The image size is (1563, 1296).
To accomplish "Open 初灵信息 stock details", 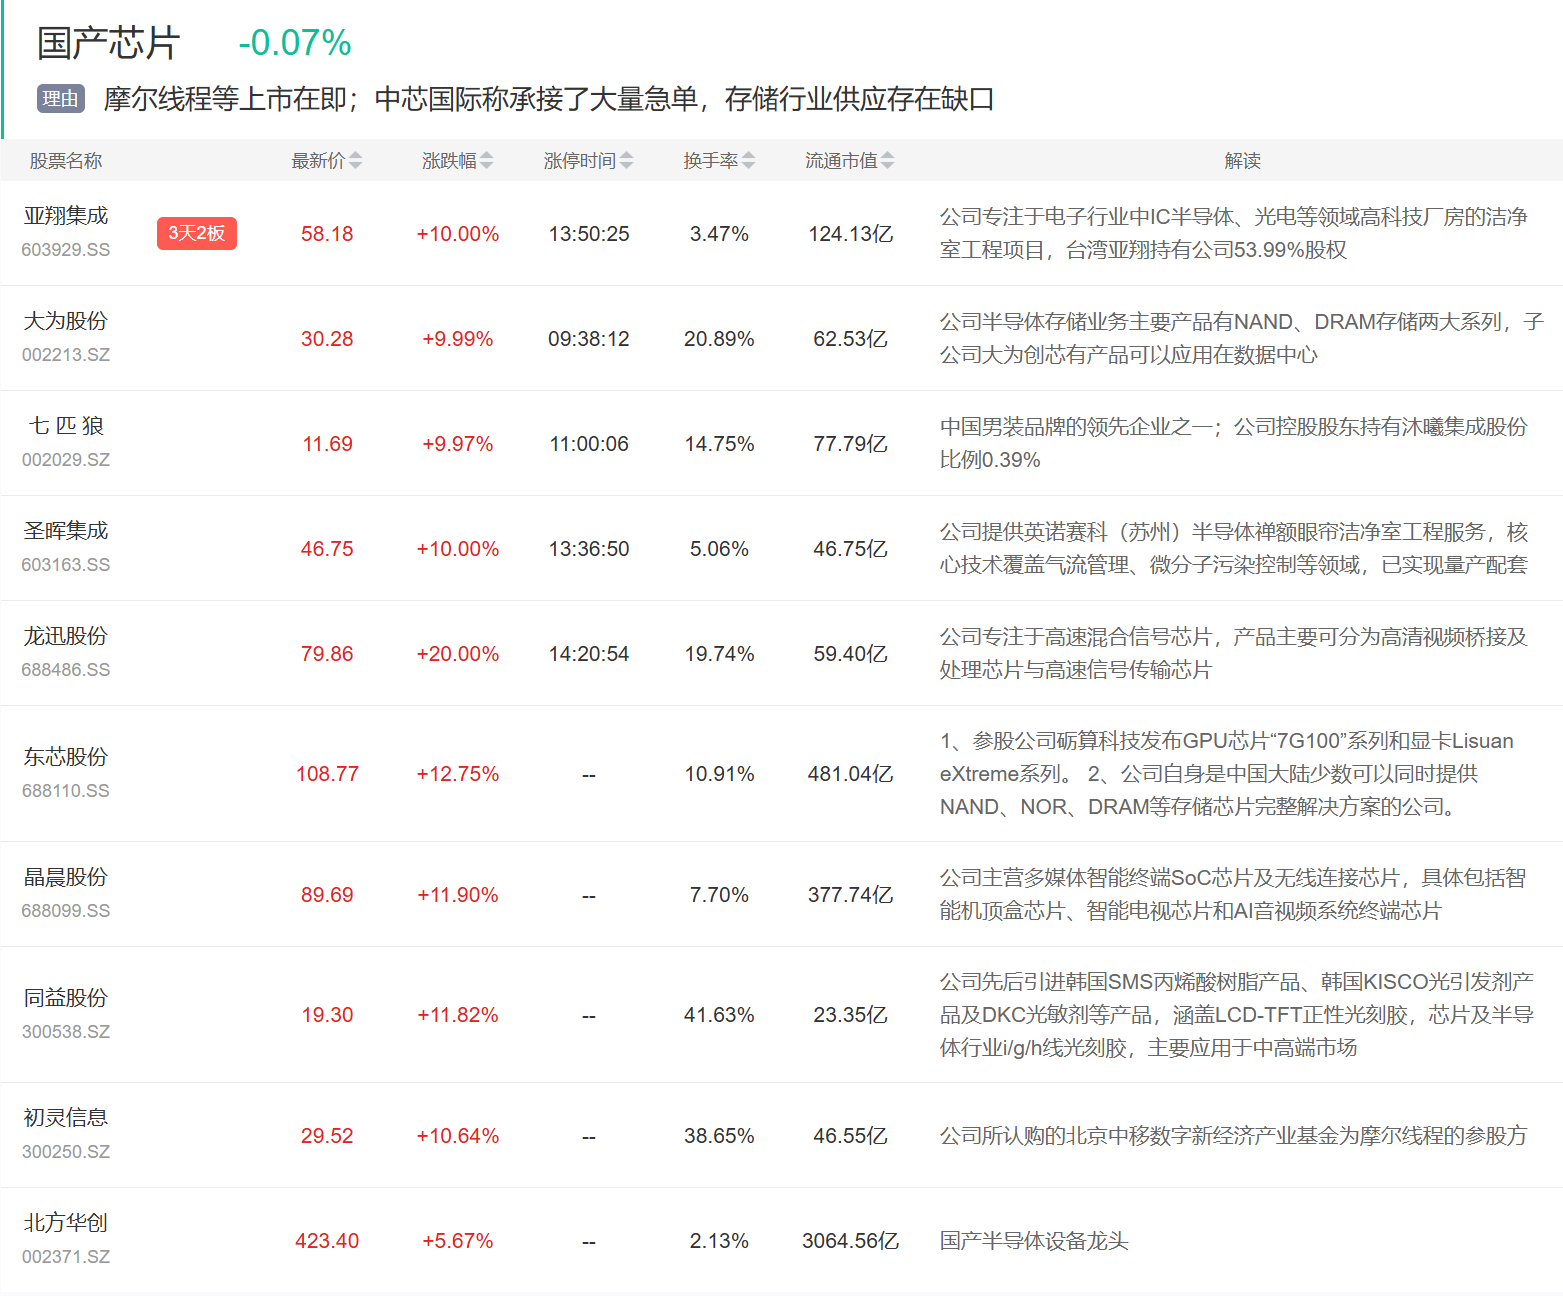I will [x=66, y=1118].
